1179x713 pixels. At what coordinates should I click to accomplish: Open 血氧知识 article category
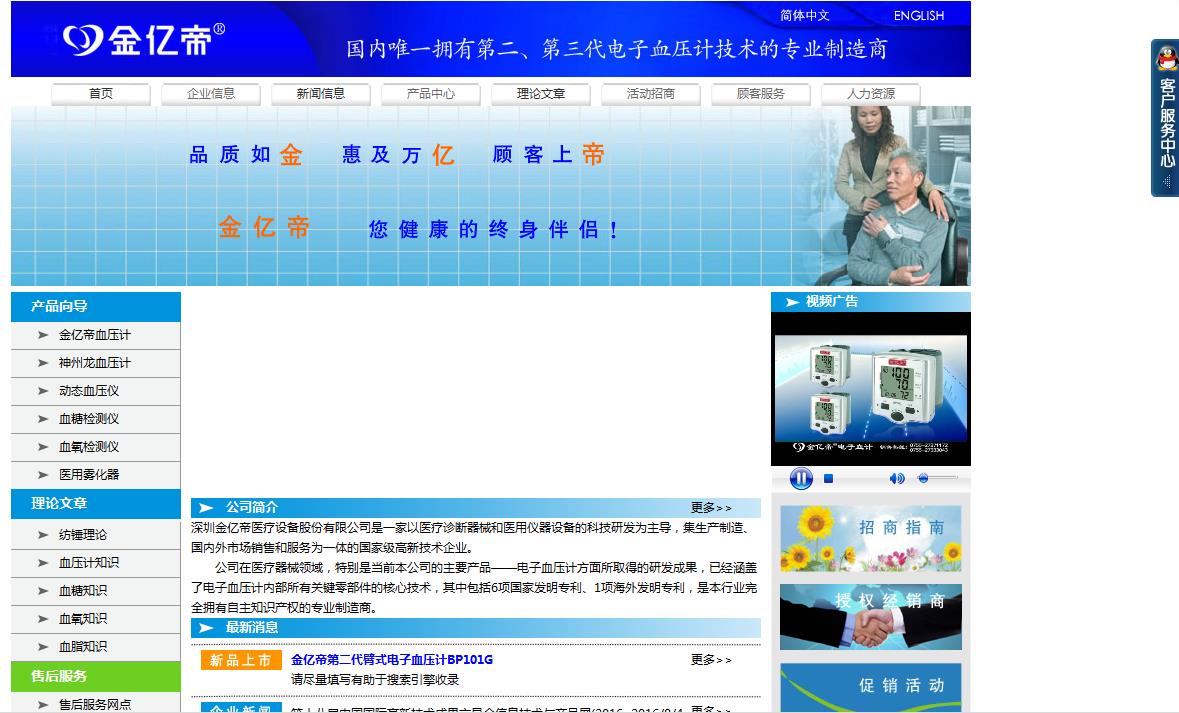pos(83,618)
